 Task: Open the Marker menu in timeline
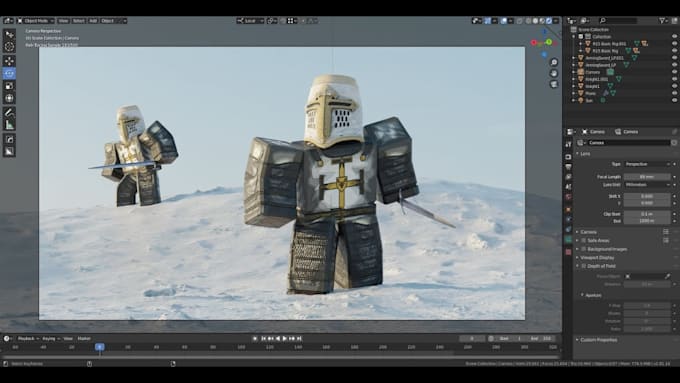pyautogui.click(x=84, y=338)
